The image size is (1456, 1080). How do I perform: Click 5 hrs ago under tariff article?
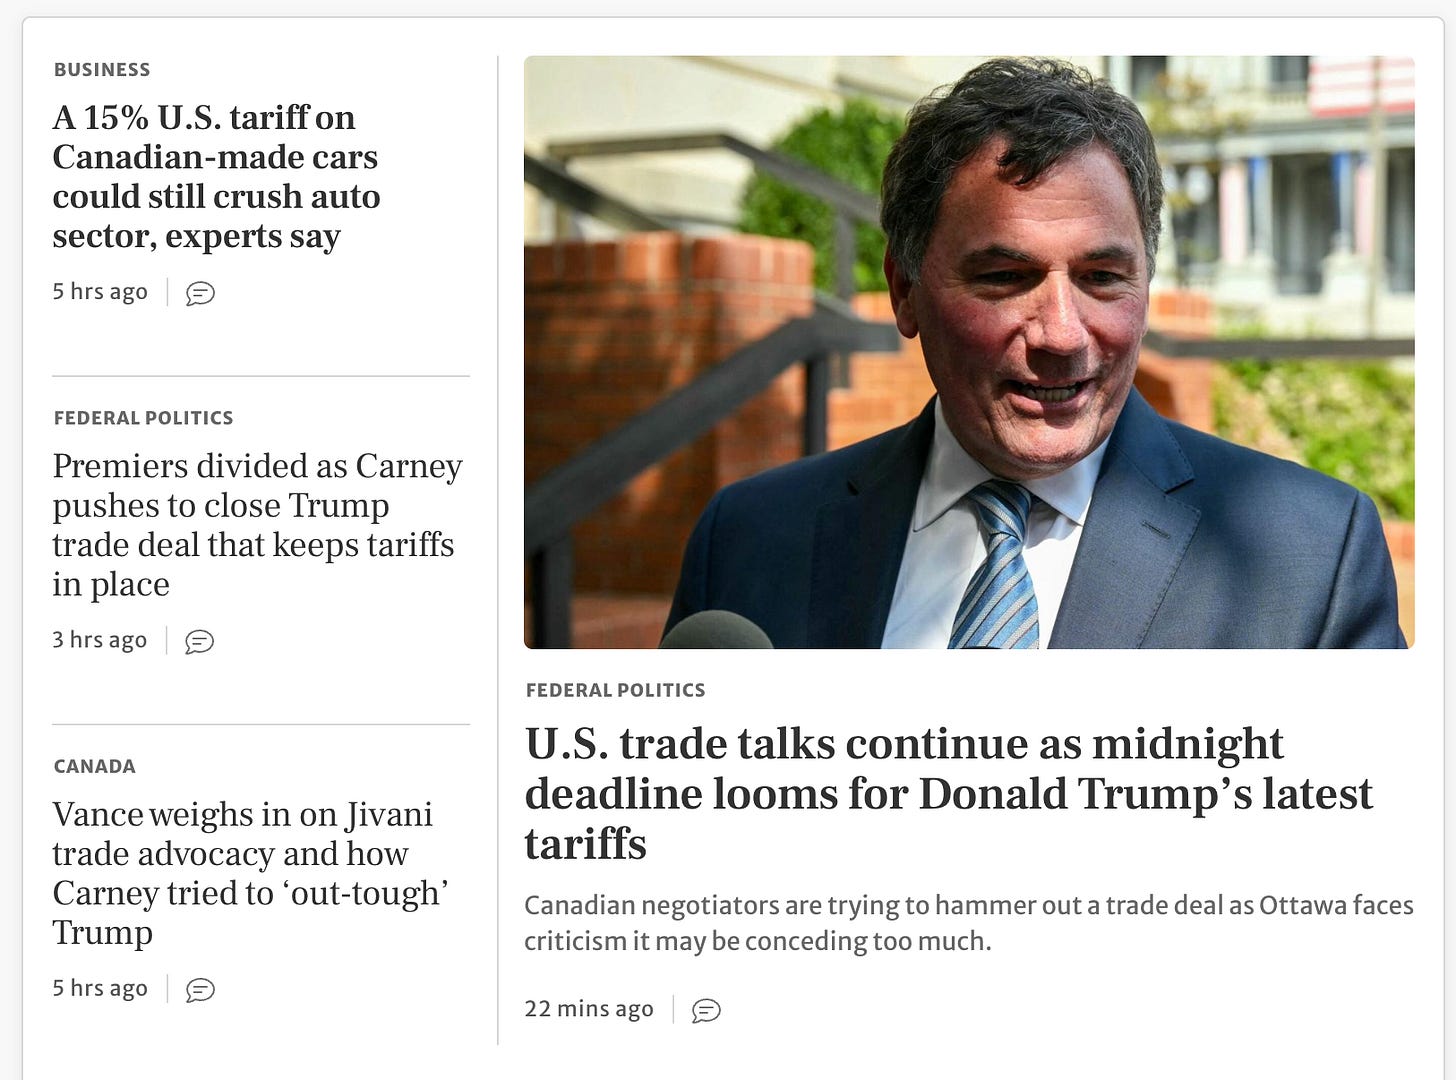tap(100, 292)
